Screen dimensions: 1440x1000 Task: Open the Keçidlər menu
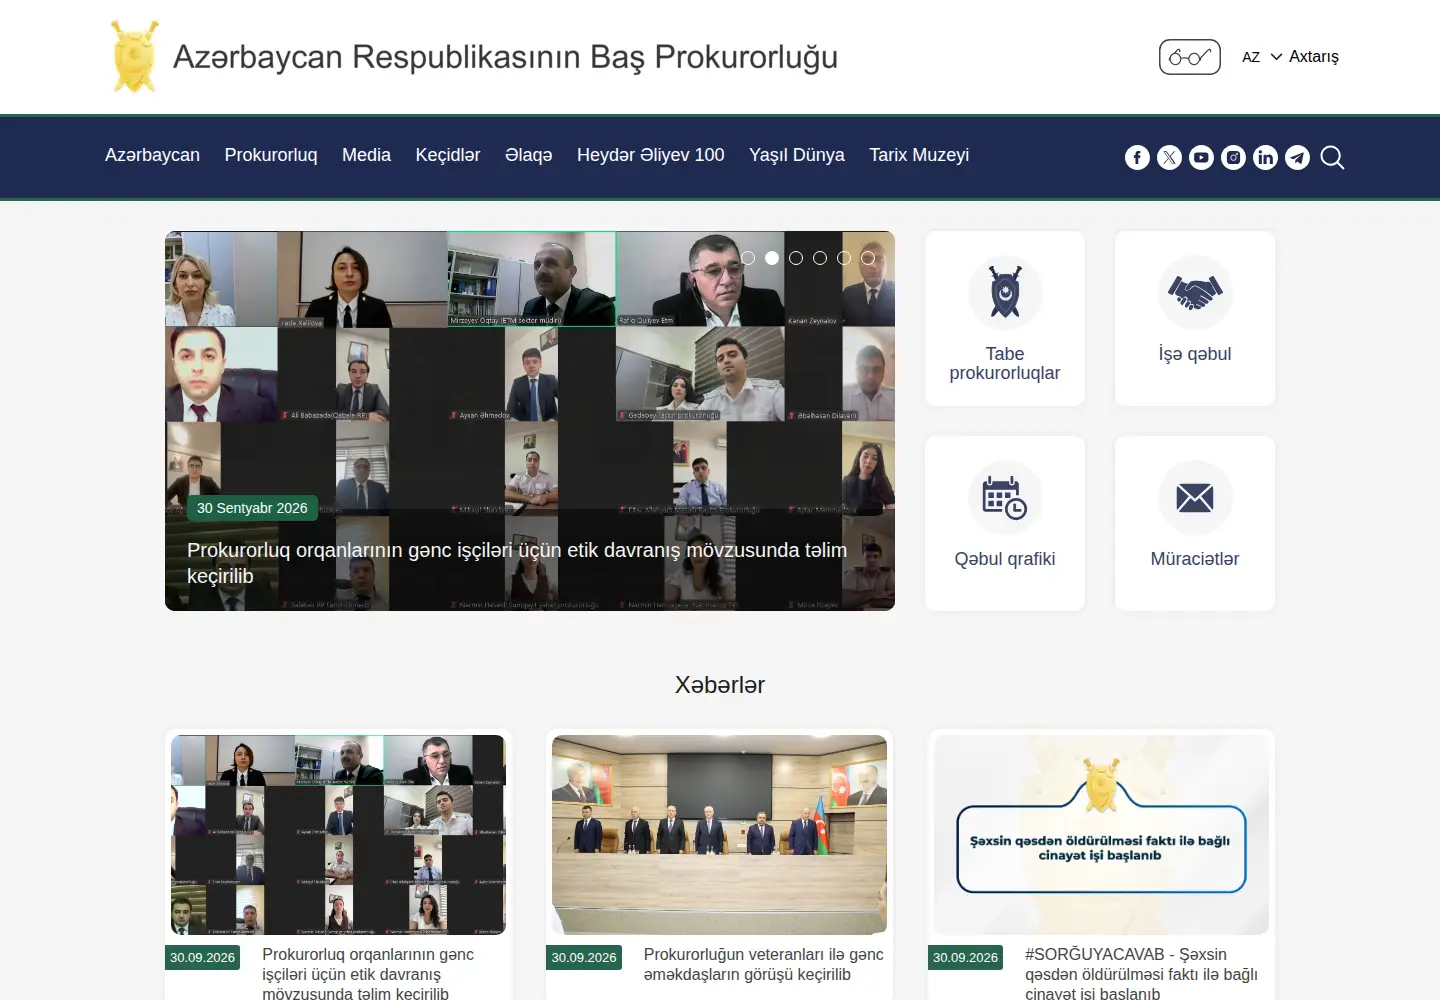pyautogui.click(x=448, y=155)
